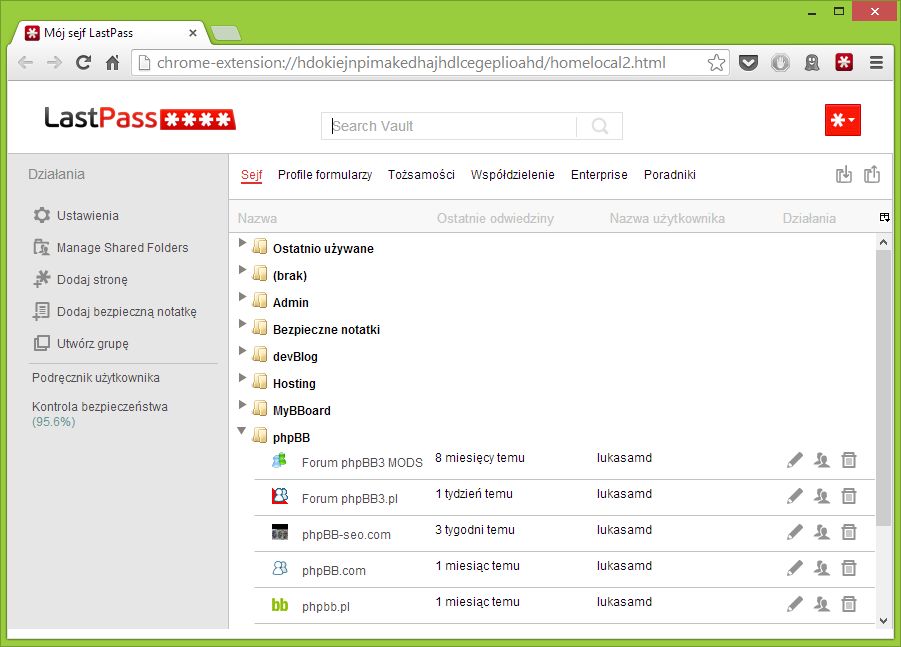
Task: Open the Tożsamości tab
Action: tap(421, 175)
